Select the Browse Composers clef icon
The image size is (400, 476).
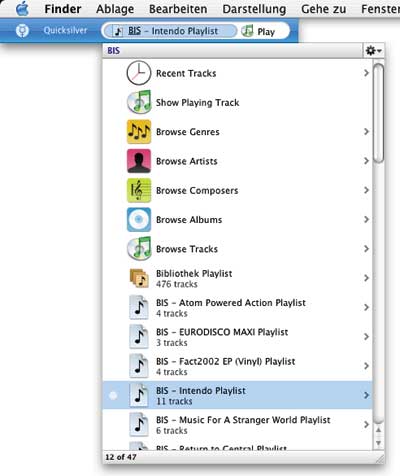(139, 190)
